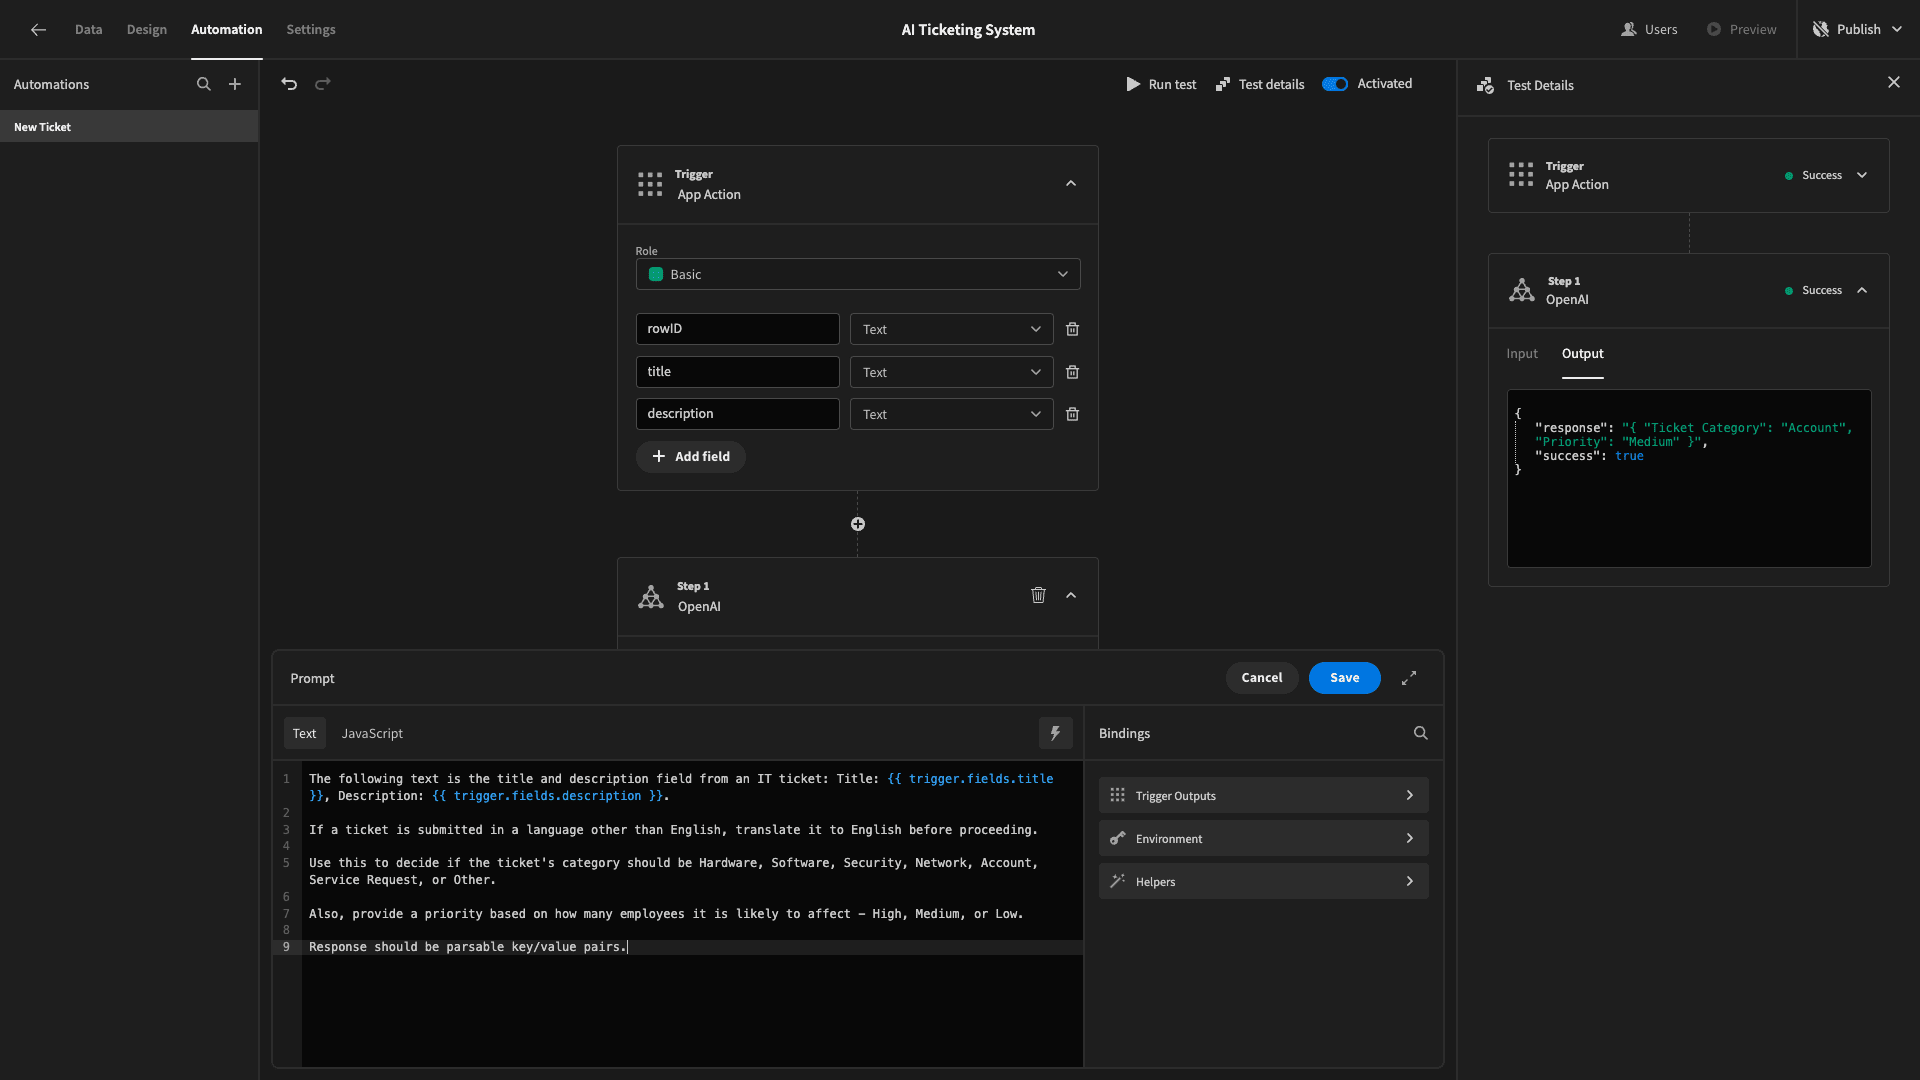Screen dimensions: 1920x1080
Task: Add a step via the plus connector
Action: [858, 524]
